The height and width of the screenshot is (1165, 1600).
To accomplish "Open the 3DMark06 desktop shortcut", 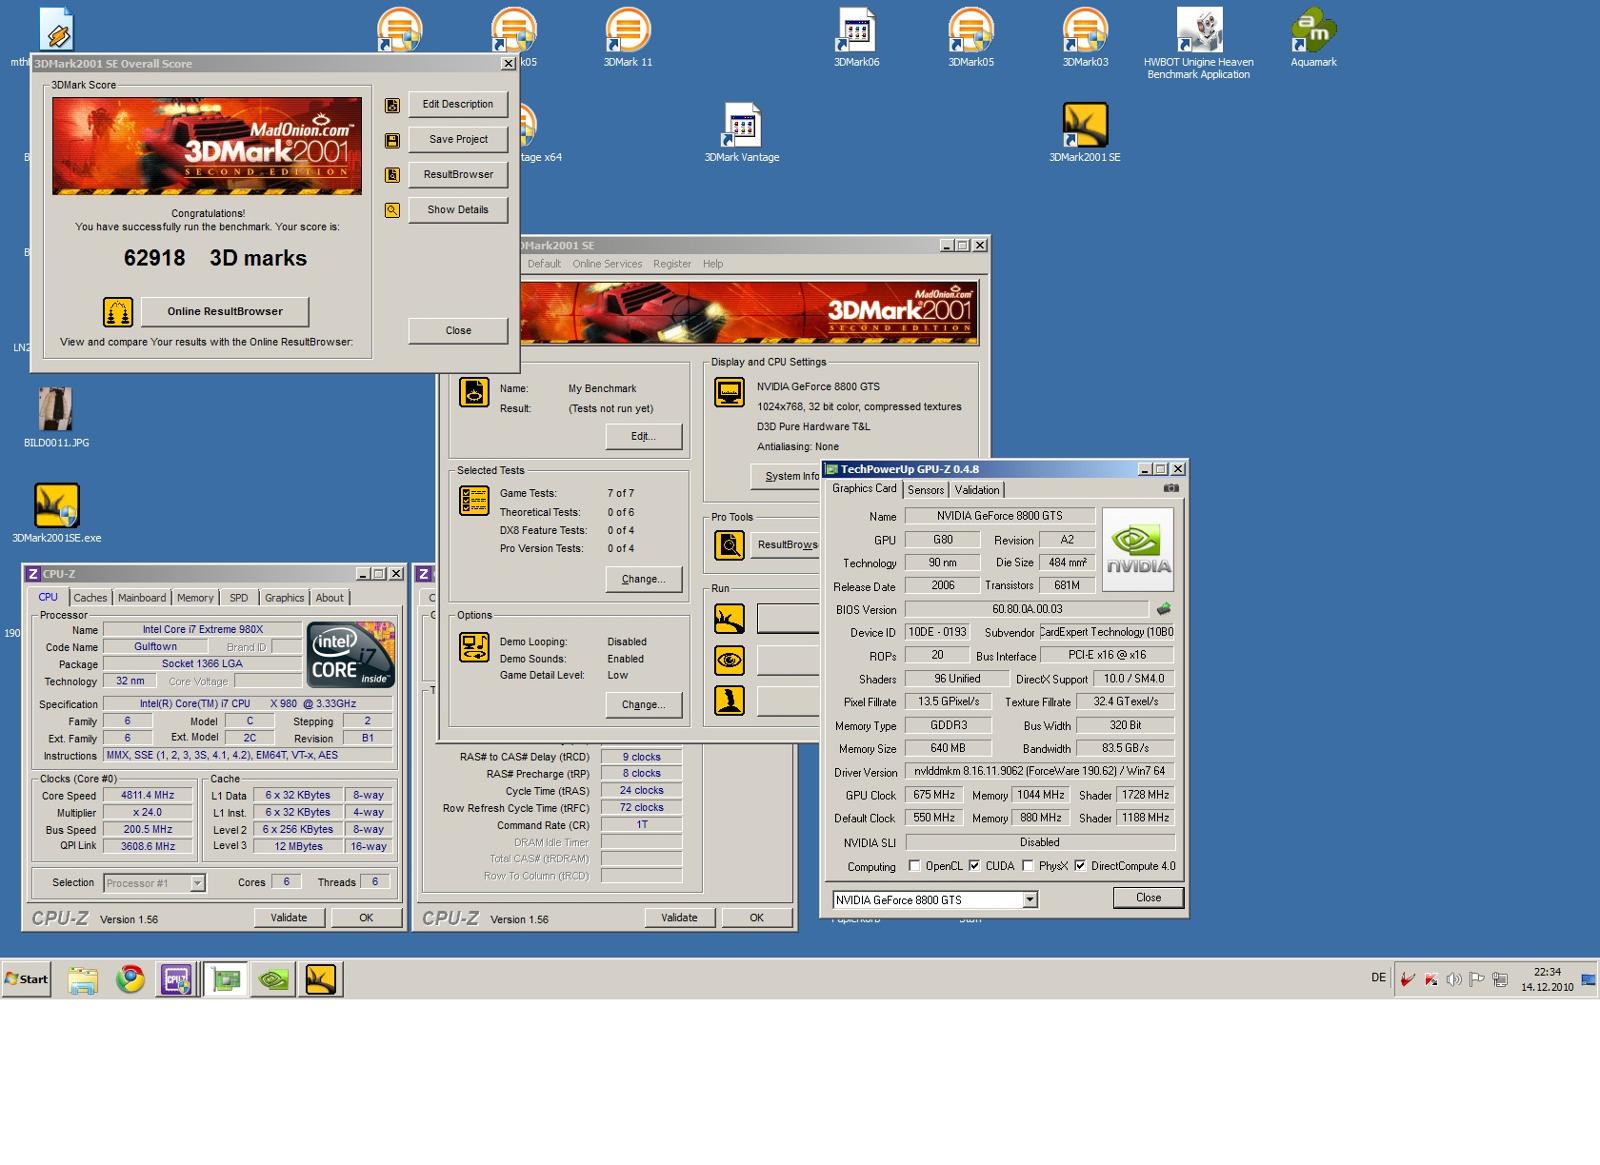I will tap(857, 37).
